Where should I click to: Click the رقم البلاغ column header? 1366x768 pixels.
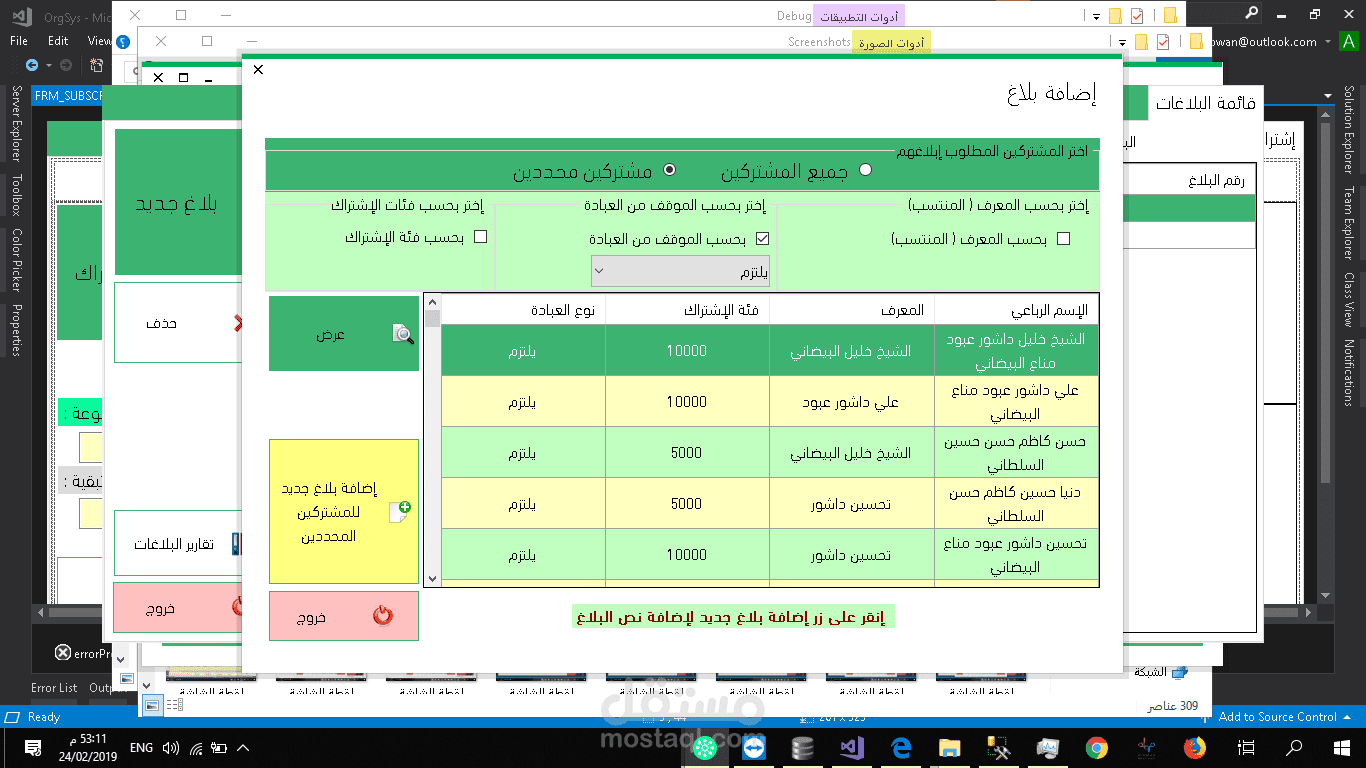click(x=1216, y=180)
